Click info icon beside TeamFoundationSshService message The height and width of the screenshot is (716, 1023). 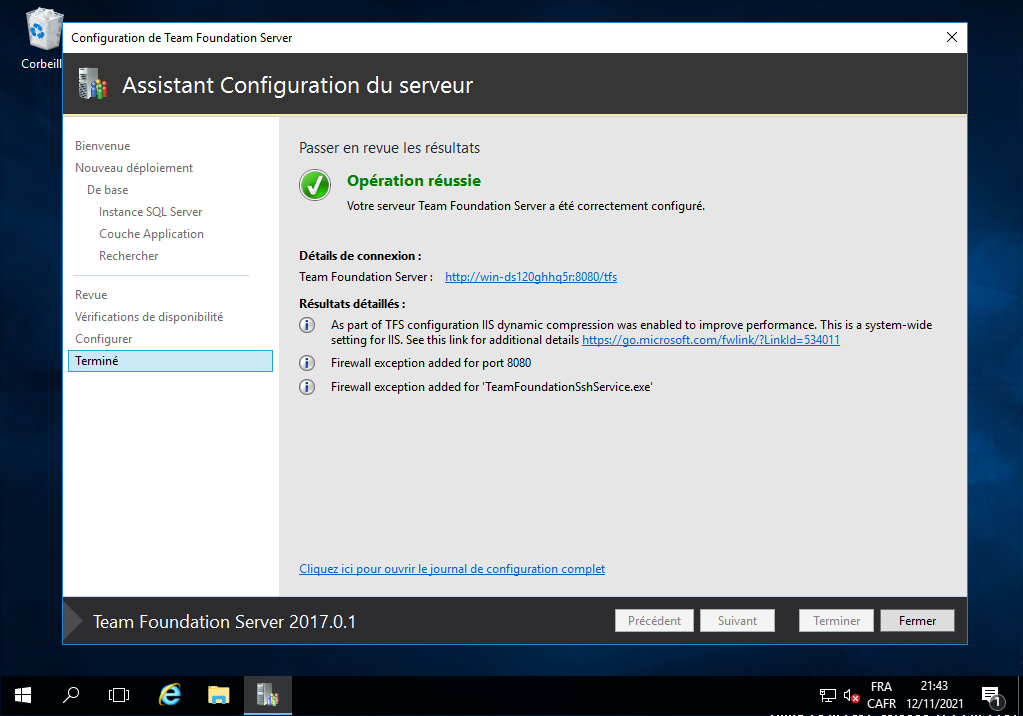coord(308,387)
